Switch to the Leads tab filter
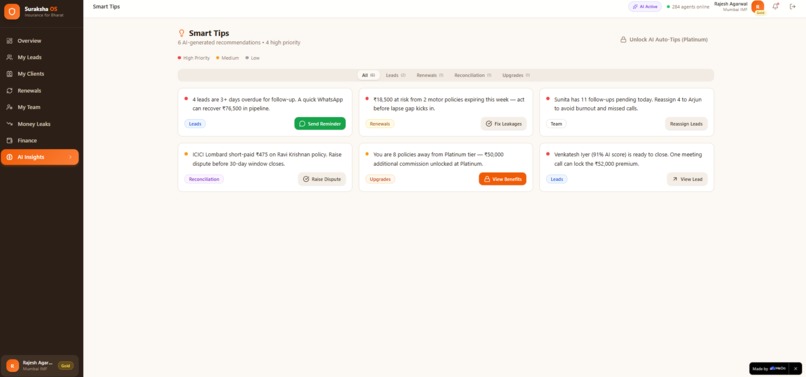 click(x=395, y=75)
